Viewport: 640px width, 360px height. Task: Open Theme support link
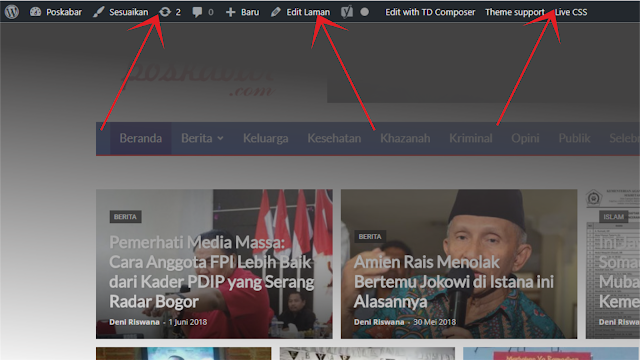(515, 12)
